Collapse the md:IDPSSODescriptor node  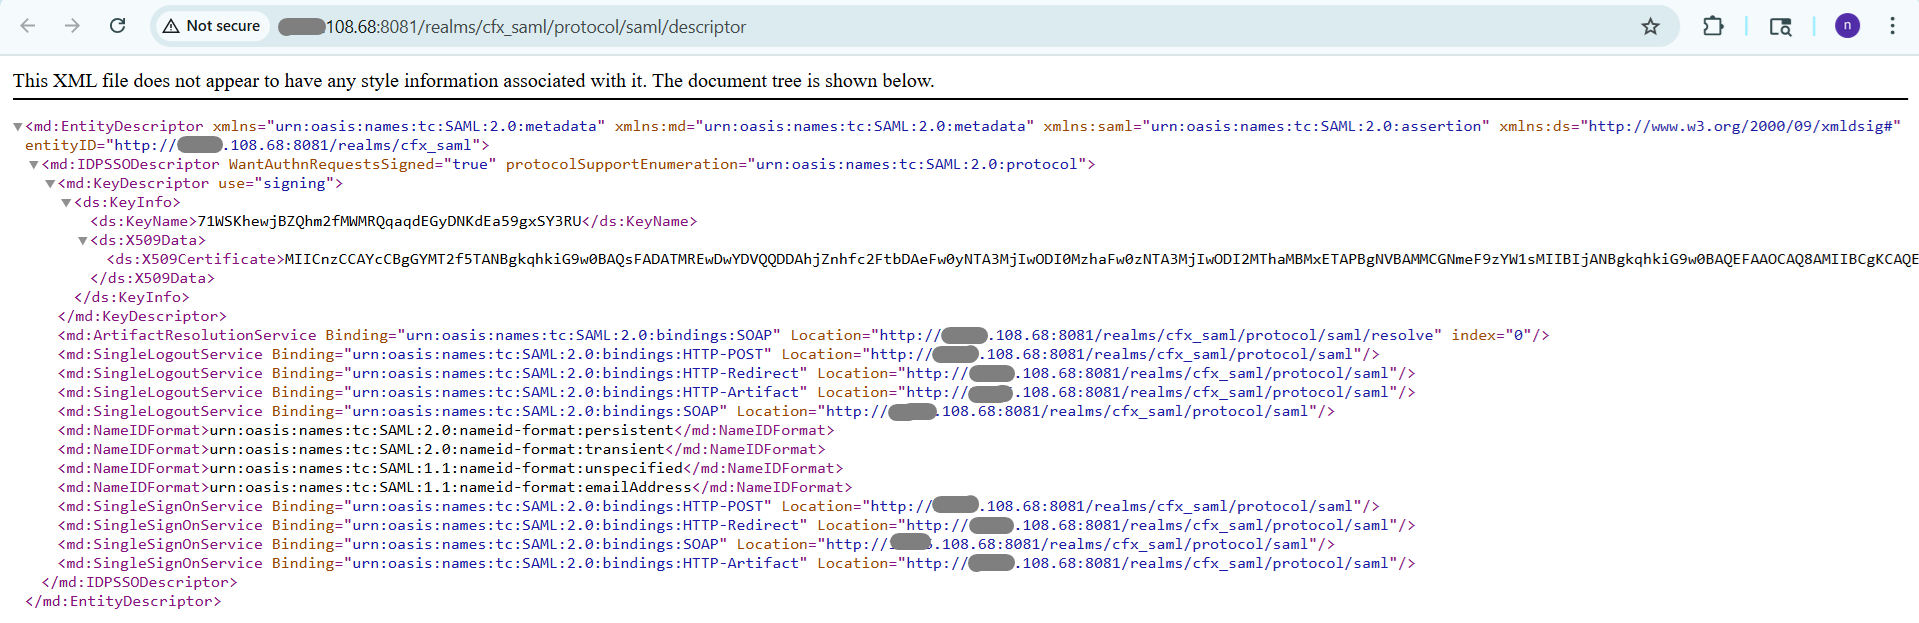(x=33, y=165)
